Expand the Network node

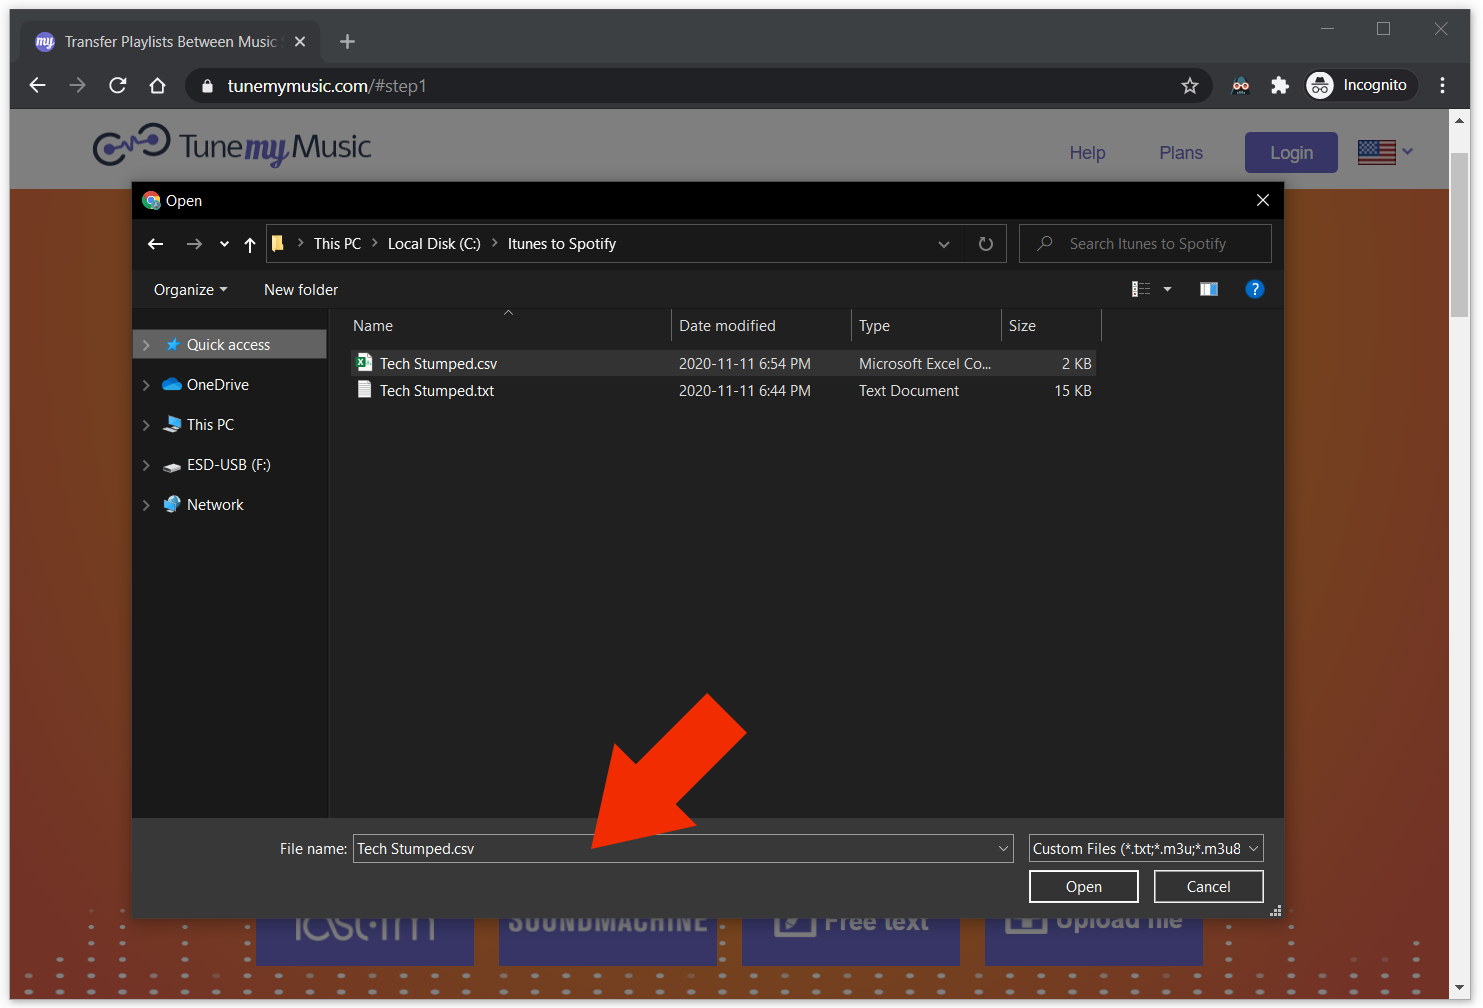click(x=146, y=505)
